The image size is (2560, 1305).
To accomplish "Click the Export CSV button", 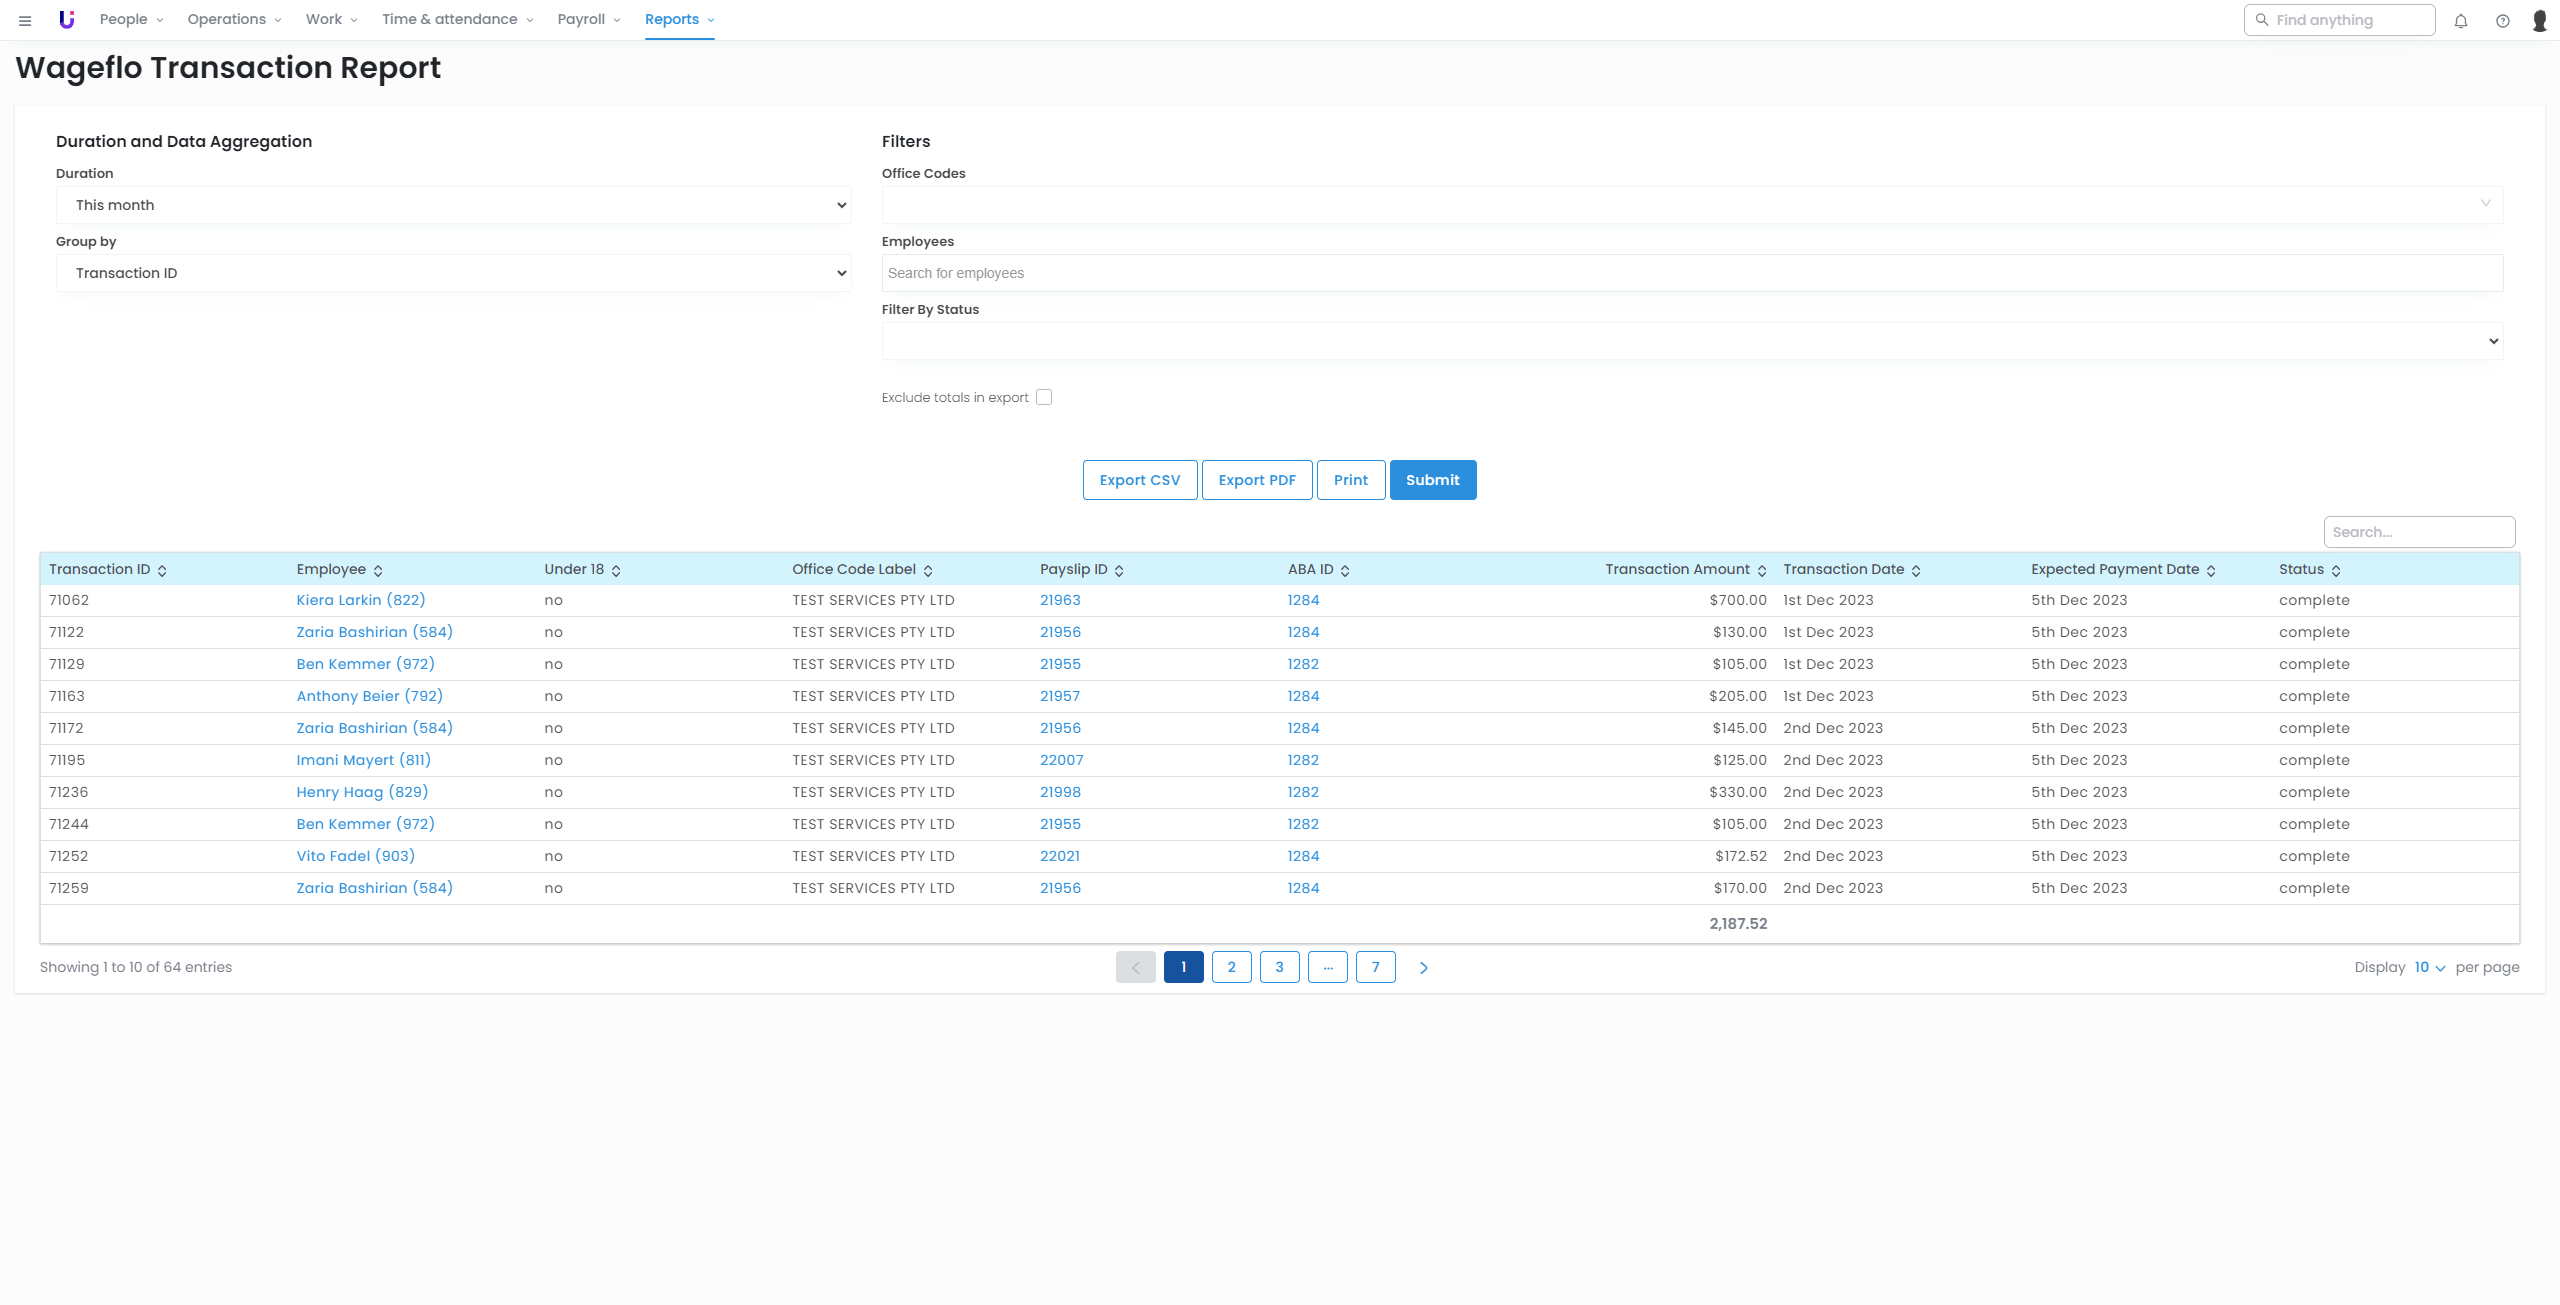I will point(1139,480).
